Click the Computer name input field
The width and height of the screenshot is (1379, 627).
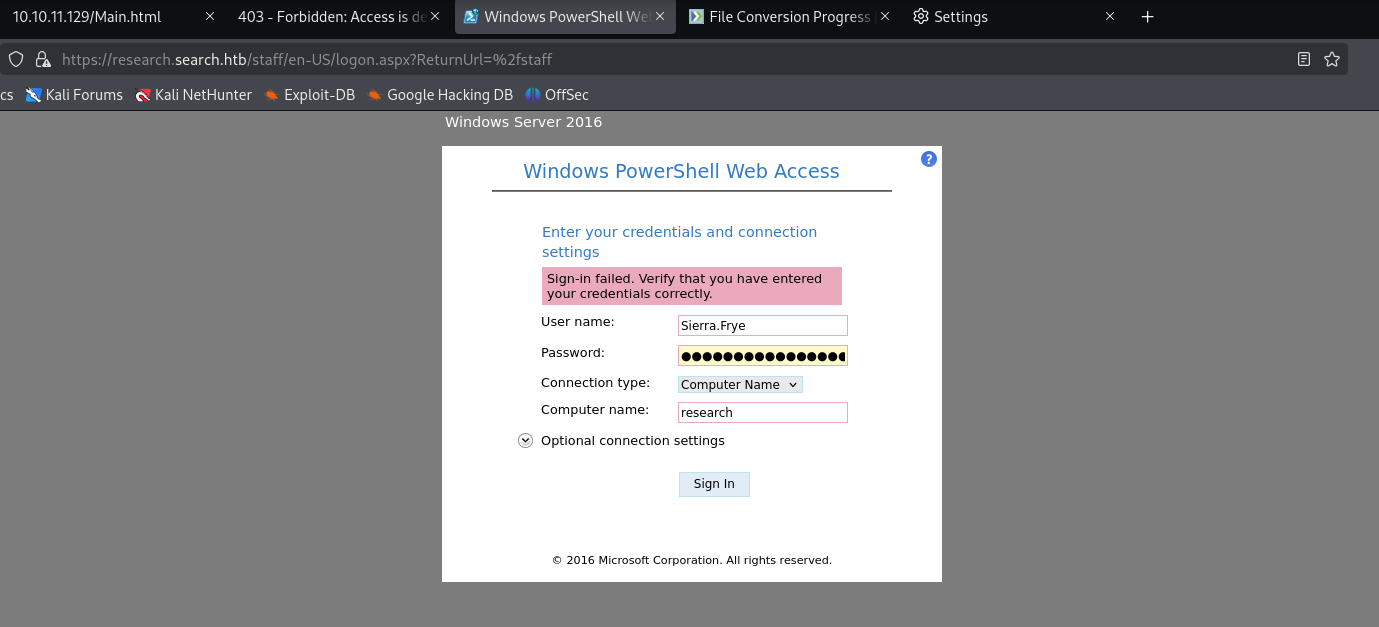point(762,412)
